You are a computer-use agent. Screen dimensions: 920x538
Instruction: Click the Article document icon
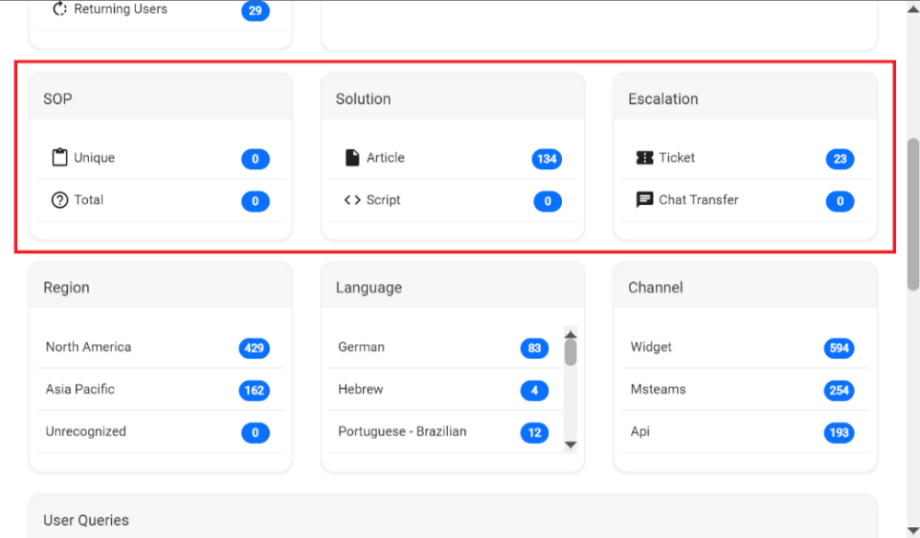pos(352,158)
